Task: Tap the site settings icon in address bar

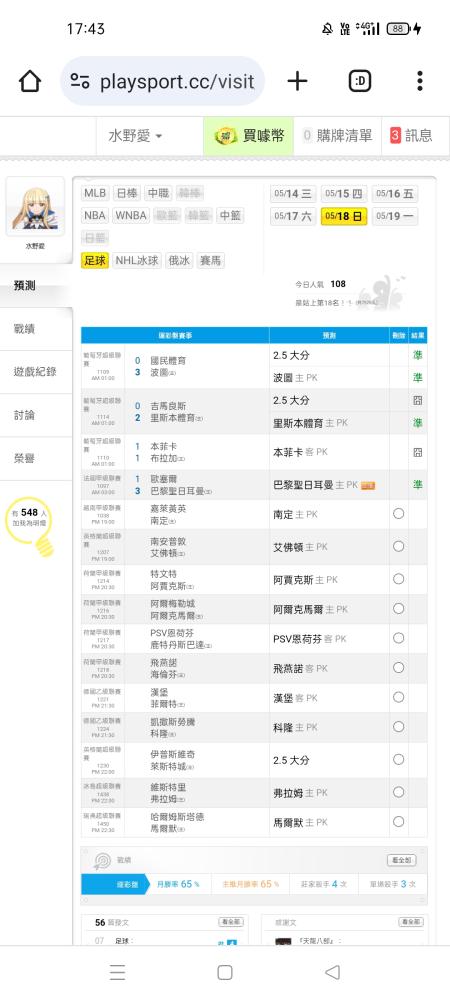Action: tap(80, 81)
